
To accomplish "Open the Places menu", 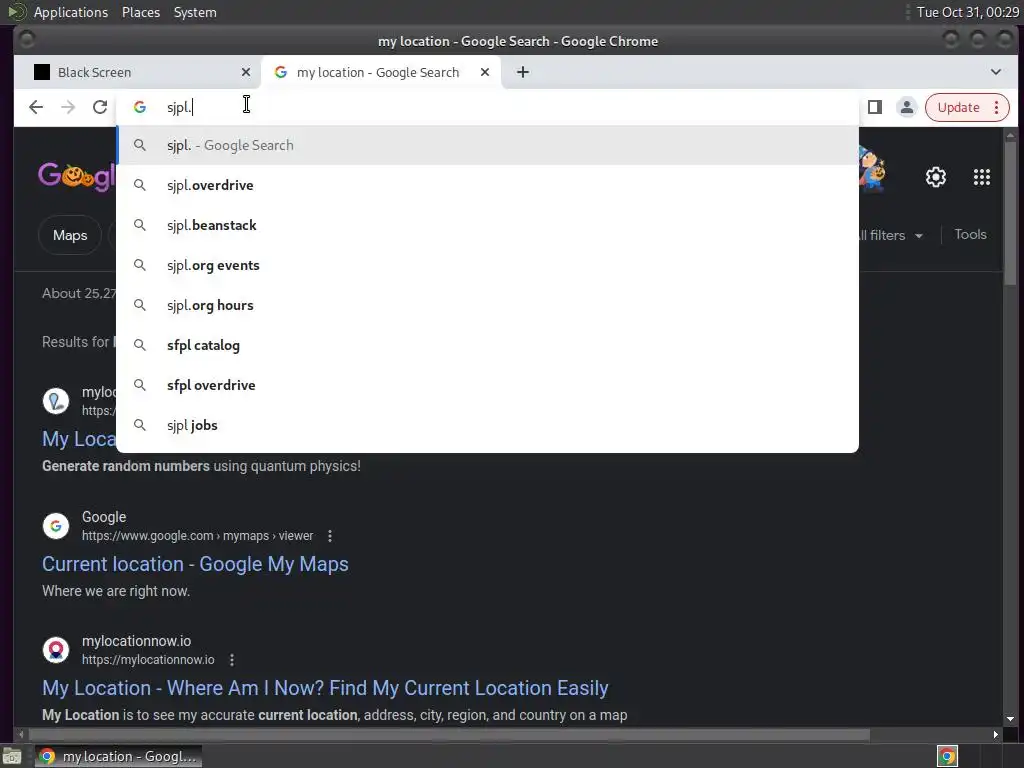I will coord(141,12).
